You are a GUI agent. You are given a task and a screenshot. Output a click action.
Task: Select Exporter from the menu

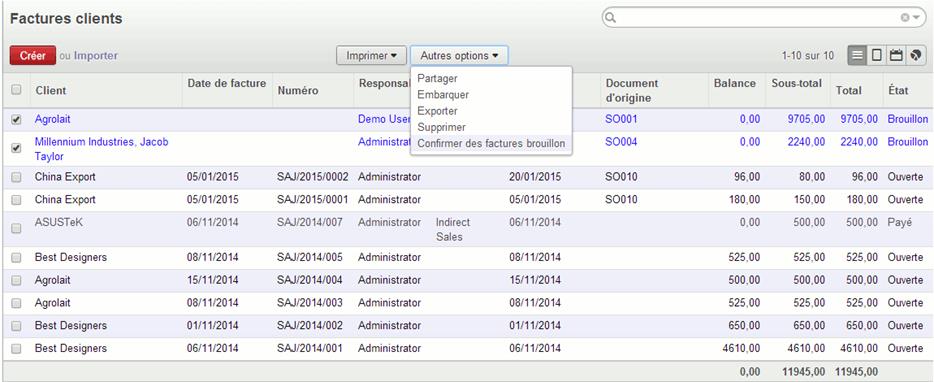437,111
